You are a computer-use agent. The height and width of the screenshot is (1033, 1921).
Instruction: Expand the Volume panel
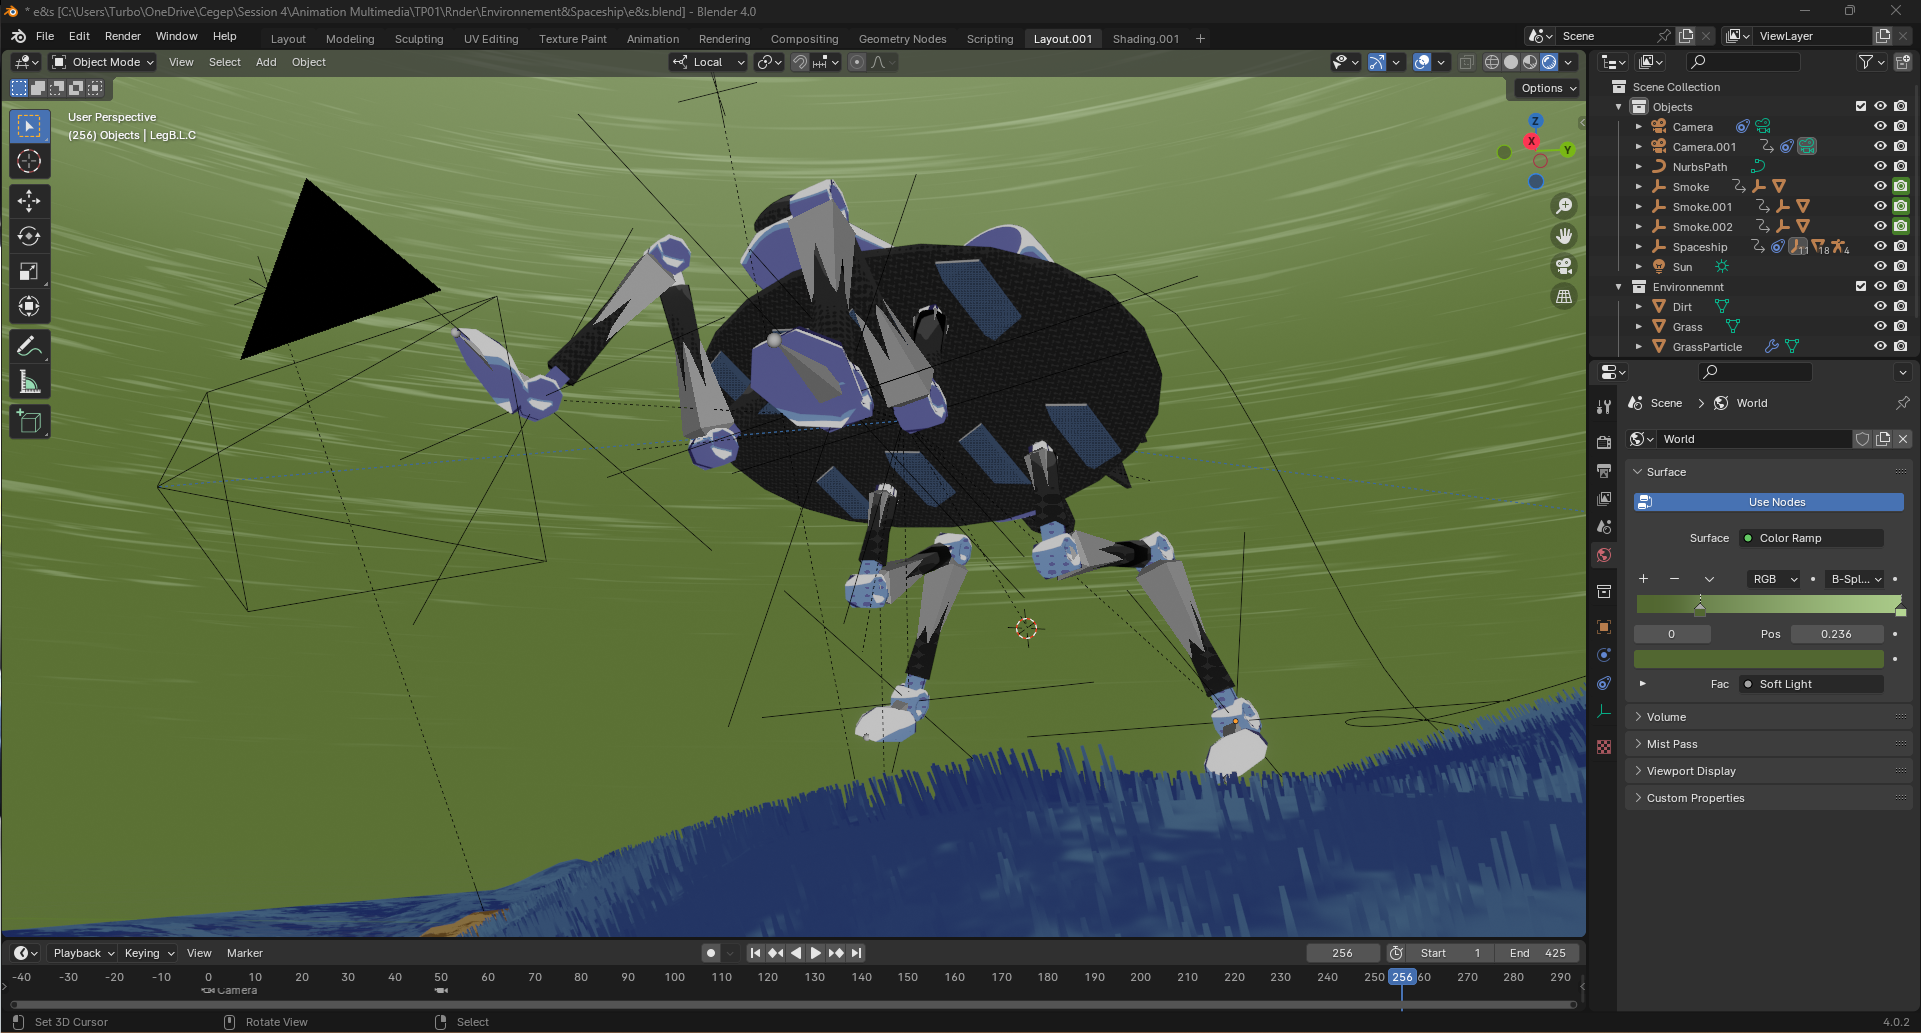pyautogui.click(x=1666, y=717)
